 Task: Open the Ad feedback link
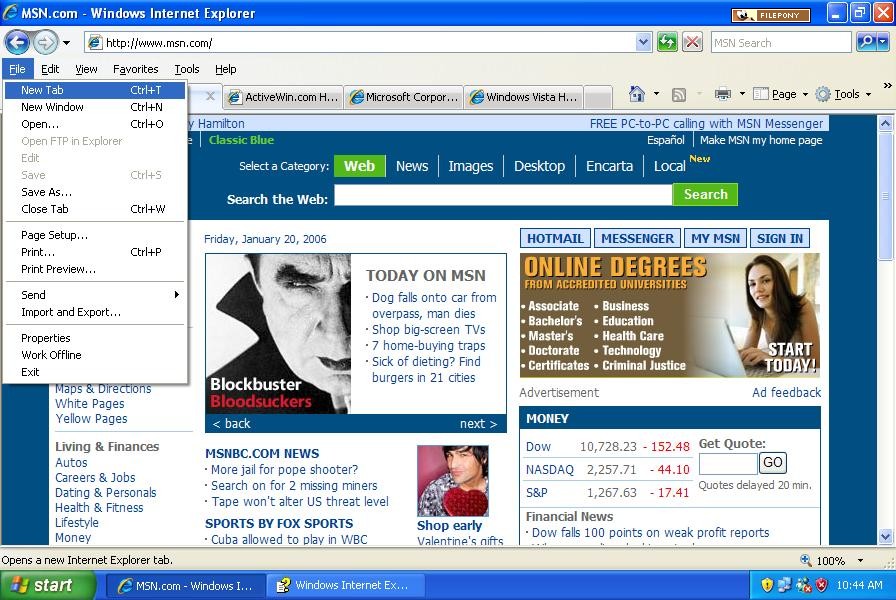(786, 393)
